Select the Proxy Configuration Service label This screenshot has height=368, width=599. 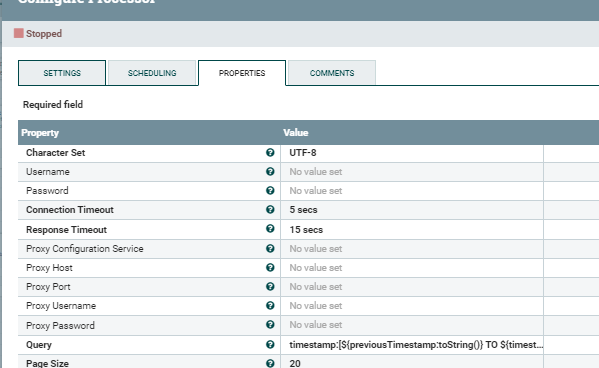(x=85, y=249)
